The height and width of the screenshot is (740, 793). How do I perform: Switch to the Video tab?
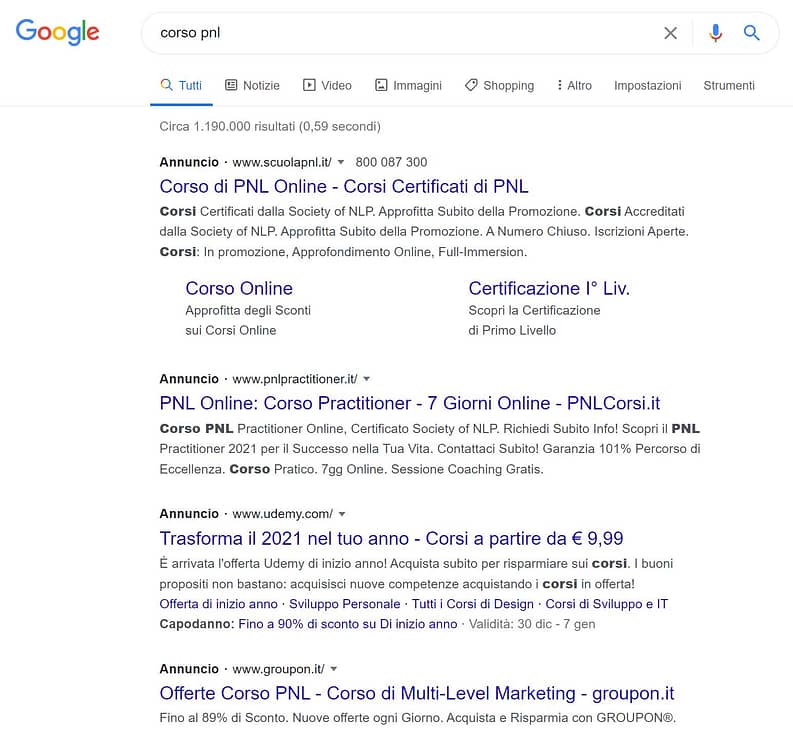click(327, 85)
